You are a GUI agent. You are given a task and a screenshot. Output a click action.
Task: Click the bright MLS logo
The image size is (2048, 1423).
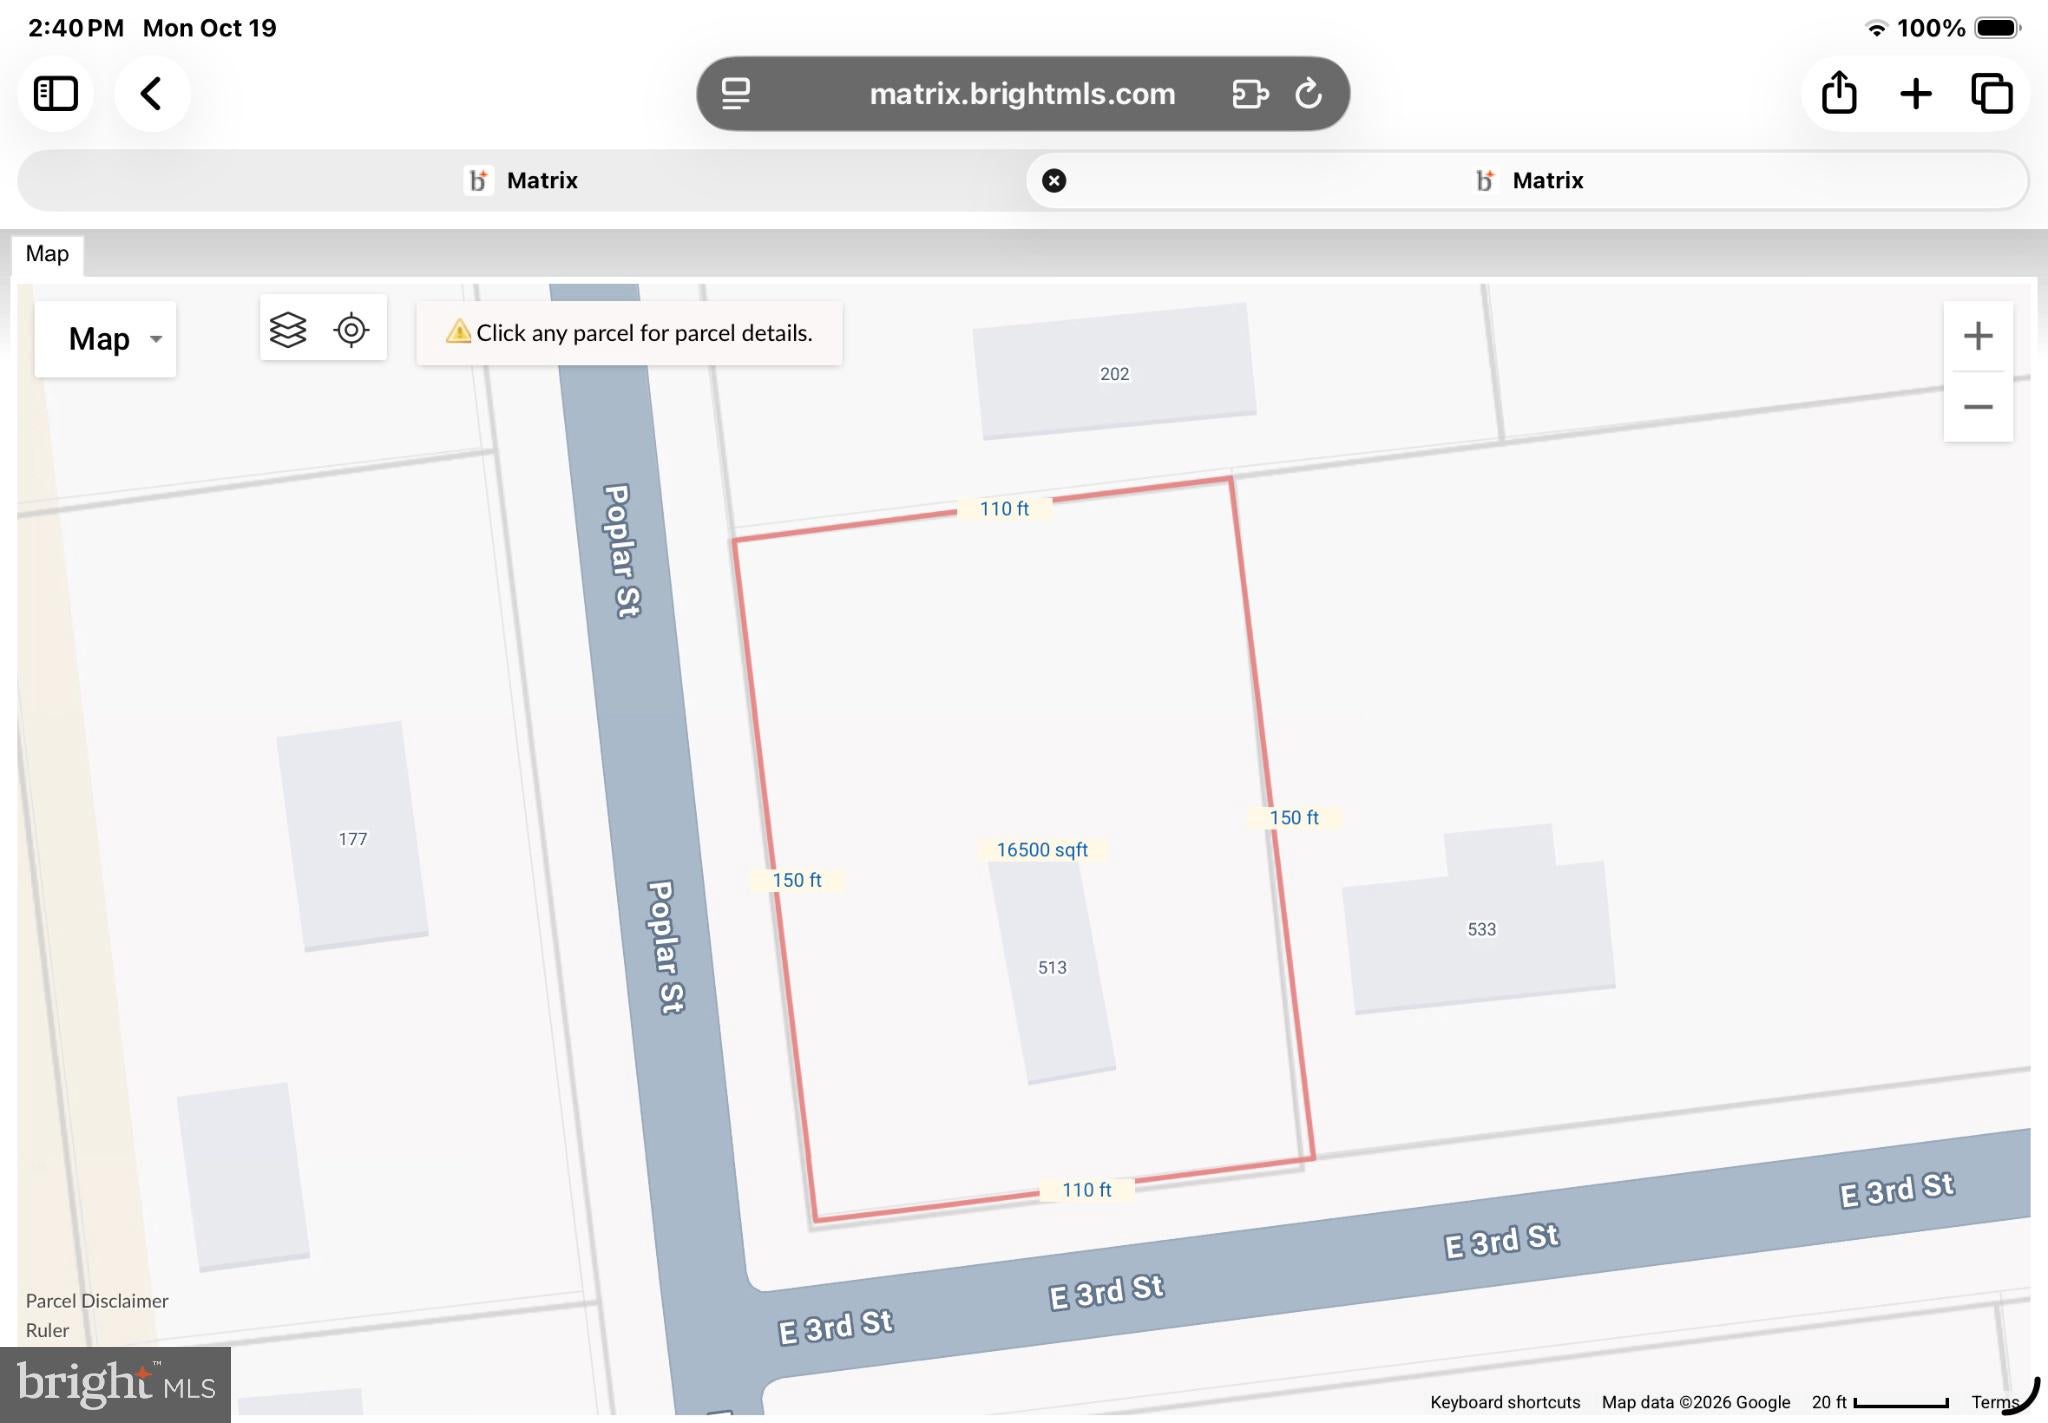click(x=116, y=1385)
